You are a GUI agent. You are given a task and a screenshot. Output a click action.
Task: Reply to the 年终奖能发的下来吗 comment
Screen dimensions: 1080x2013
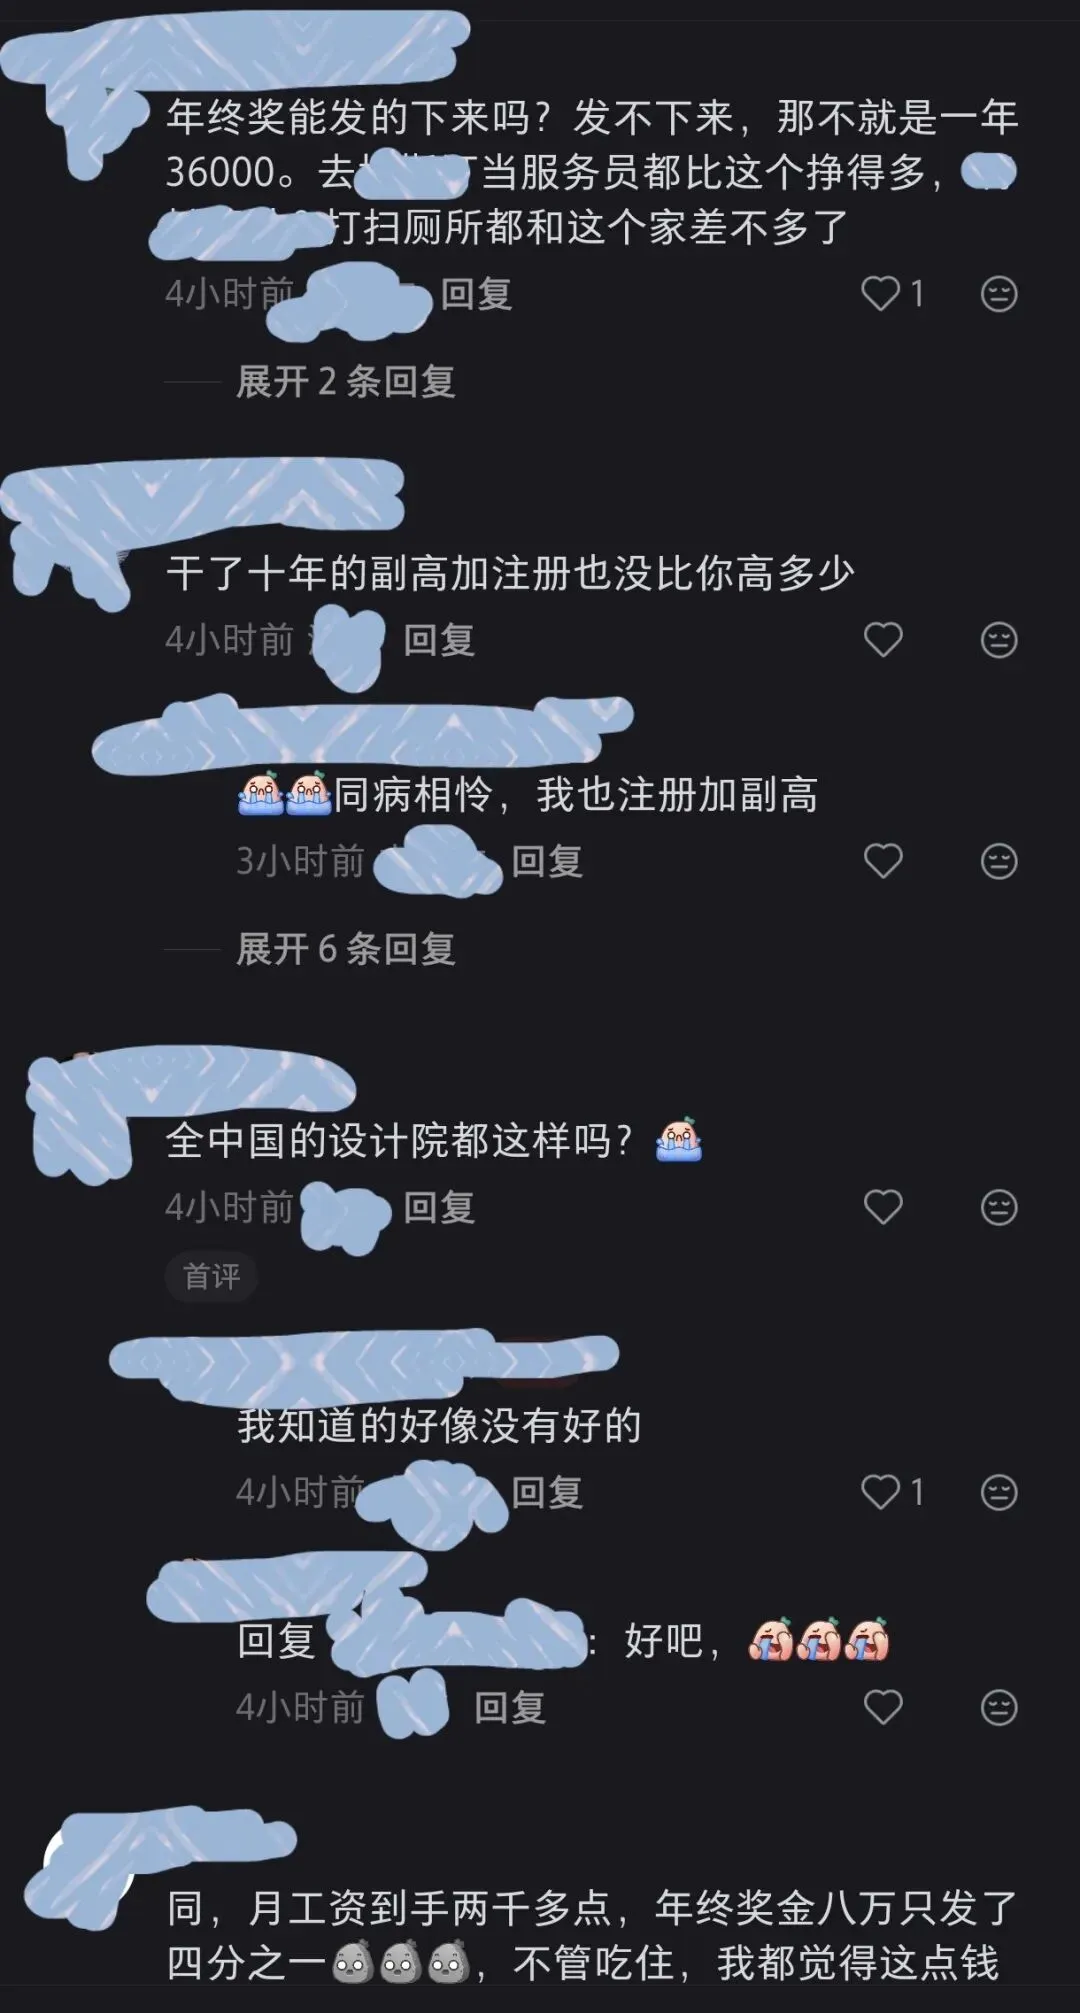tap(476, 294)
